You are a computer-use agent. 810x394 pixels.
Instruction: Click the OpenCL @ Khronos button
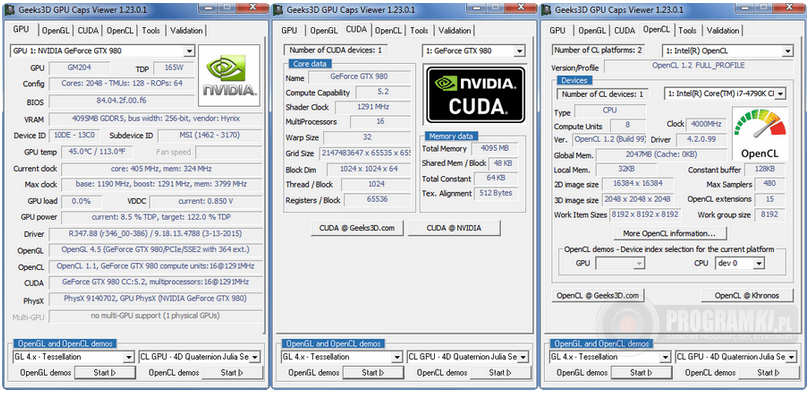point(746,295)
